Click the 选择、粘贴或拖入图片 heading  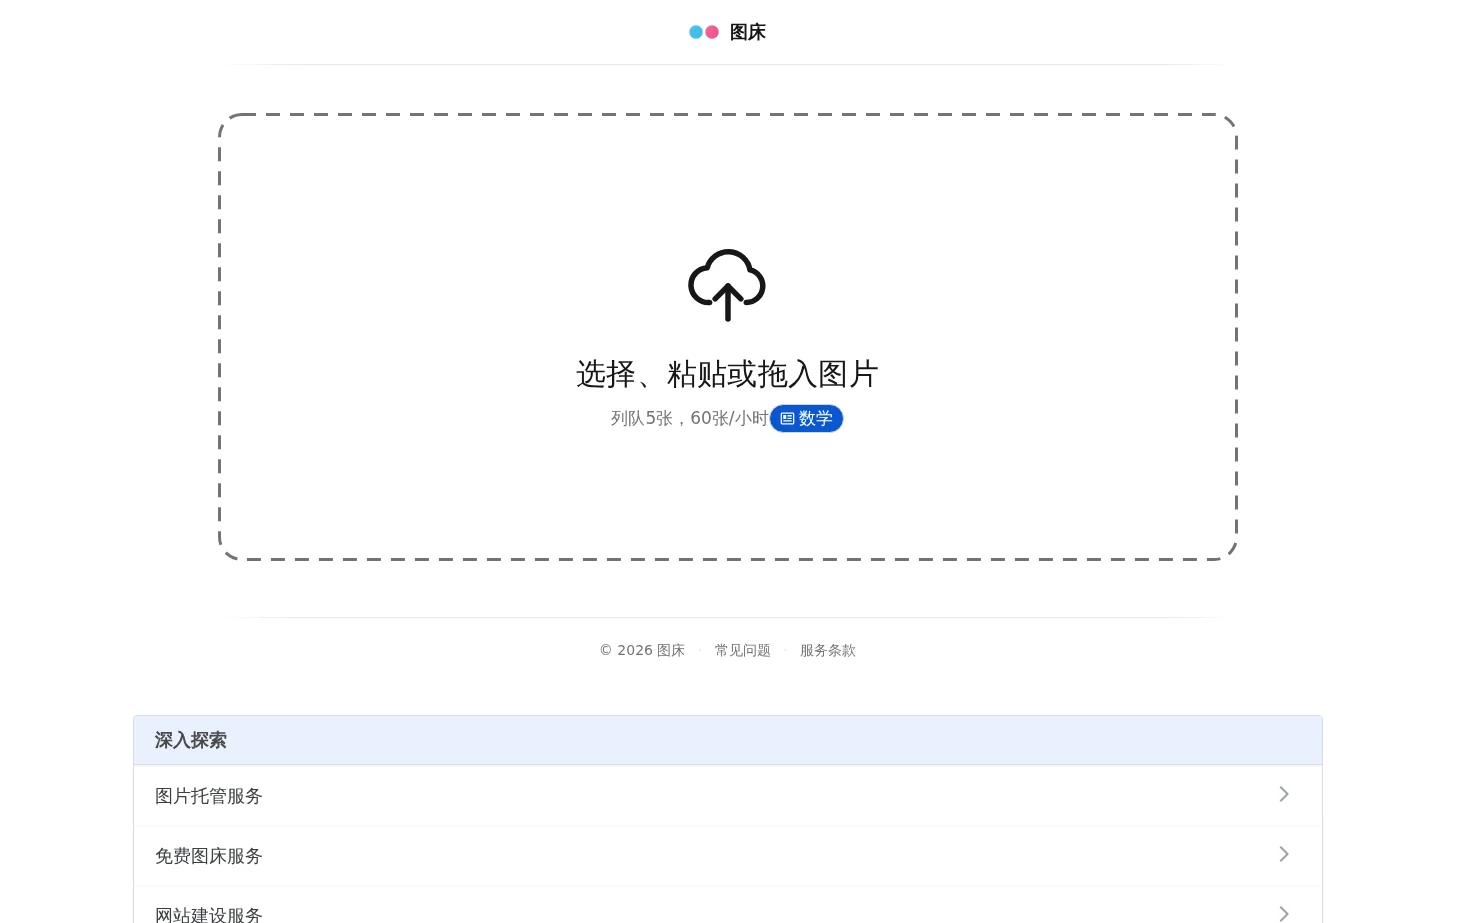(727, 374)
